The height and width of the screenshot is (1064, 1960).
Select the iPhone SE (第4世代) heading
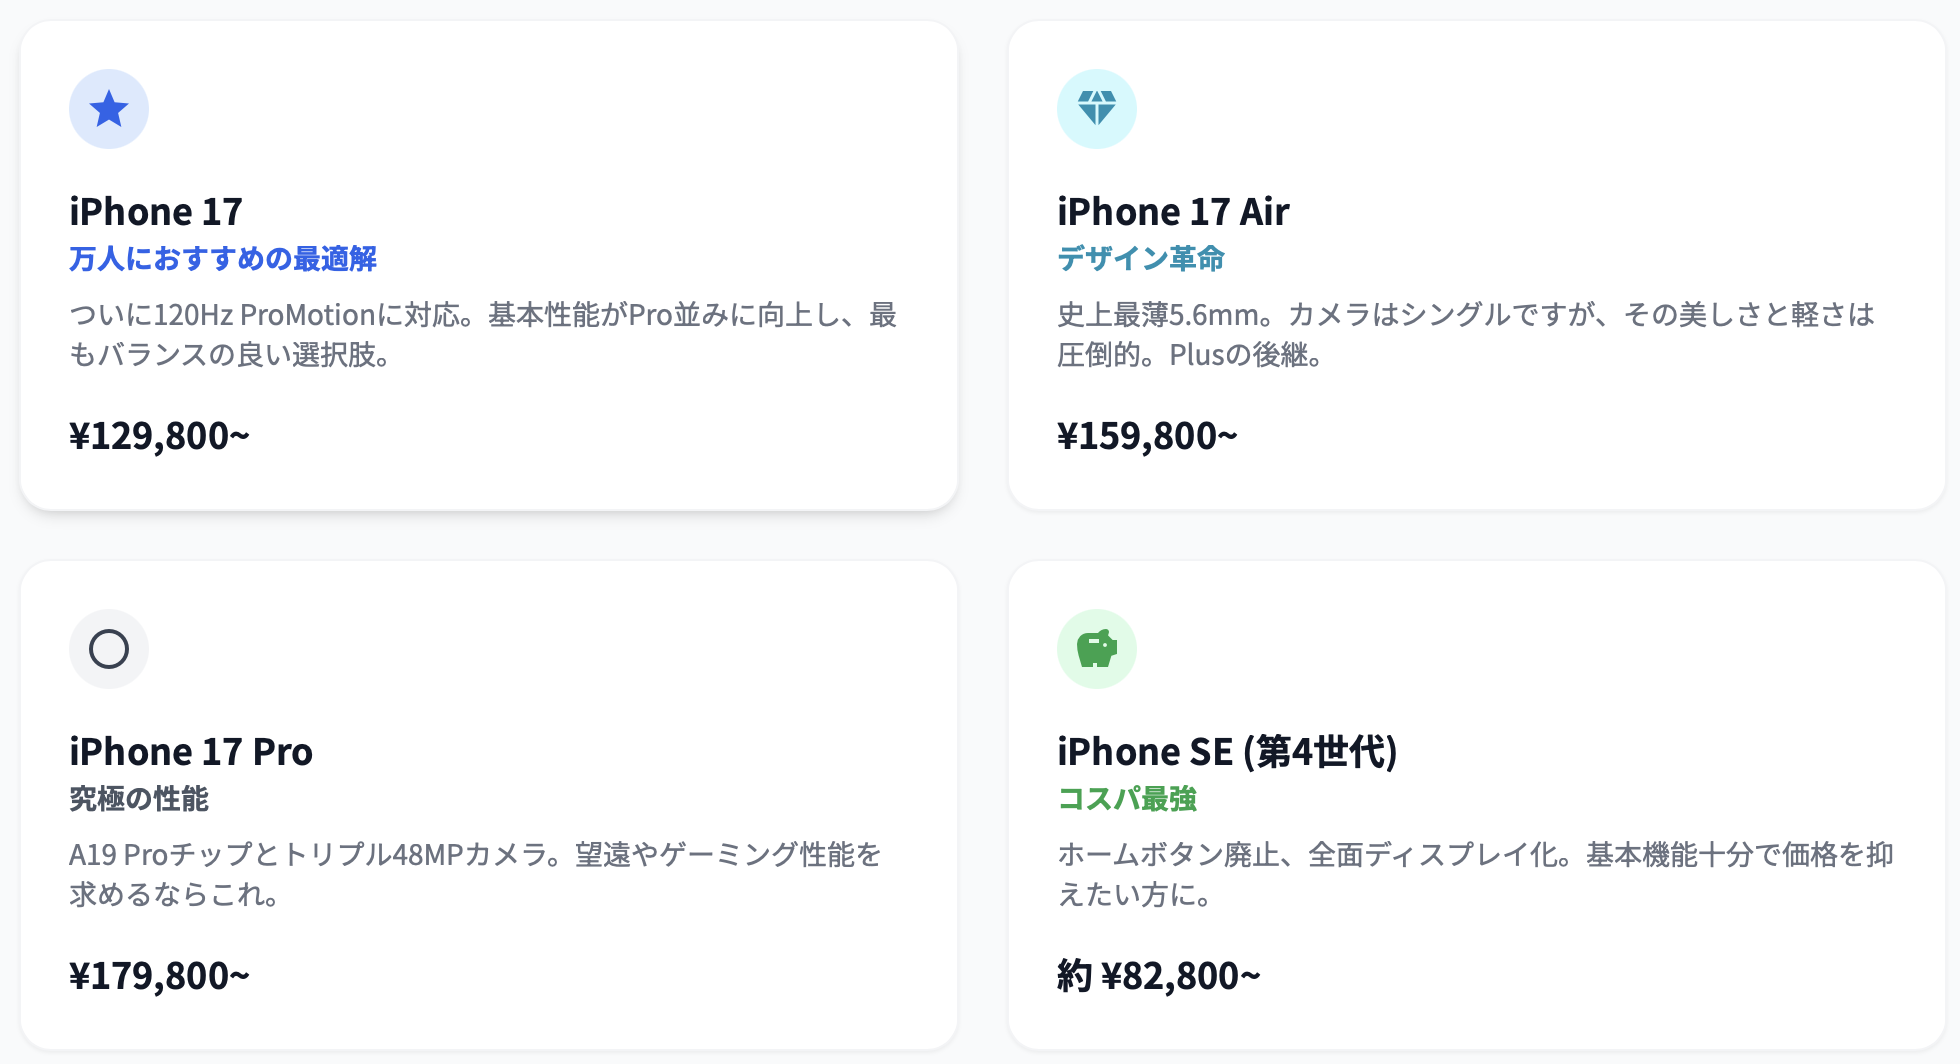1227,752
